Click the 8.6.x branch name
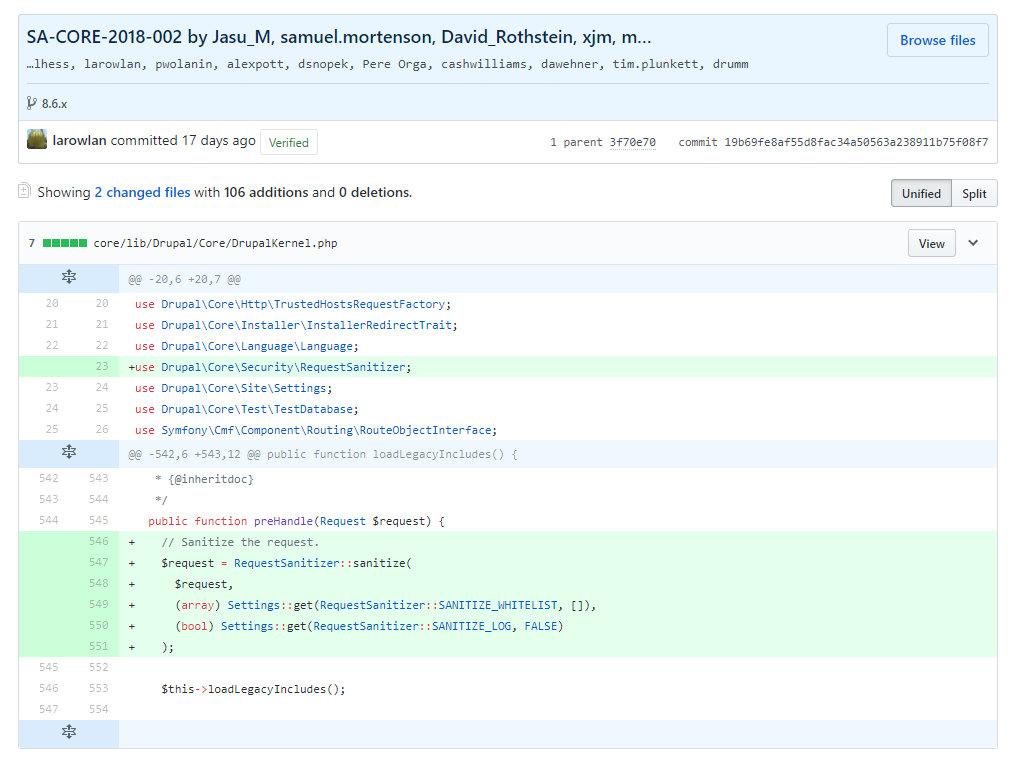This screenshot has width=1015, height=757. tap(55, 103)
